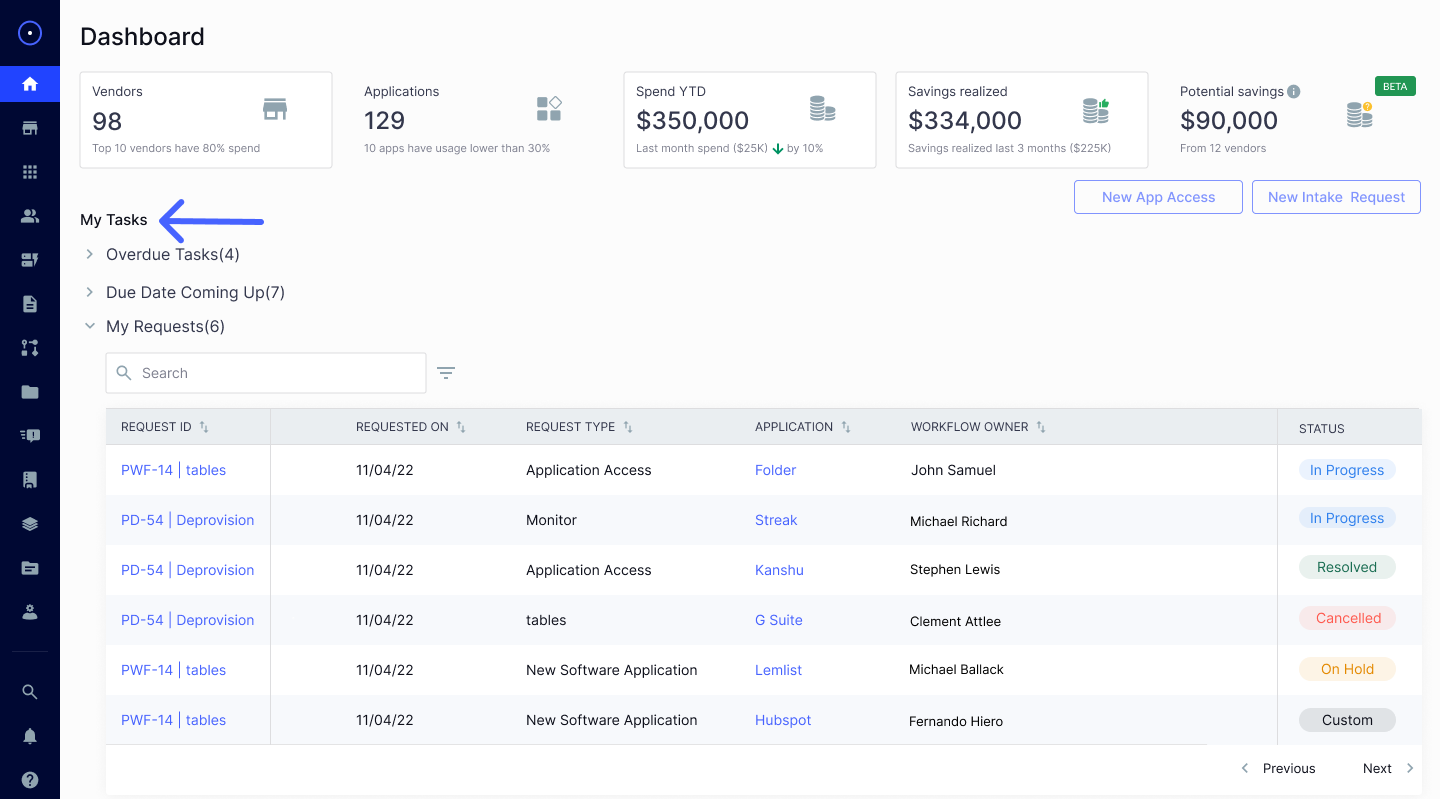
Task: Click the potential savings info icon
Action: click(1293, 92)
